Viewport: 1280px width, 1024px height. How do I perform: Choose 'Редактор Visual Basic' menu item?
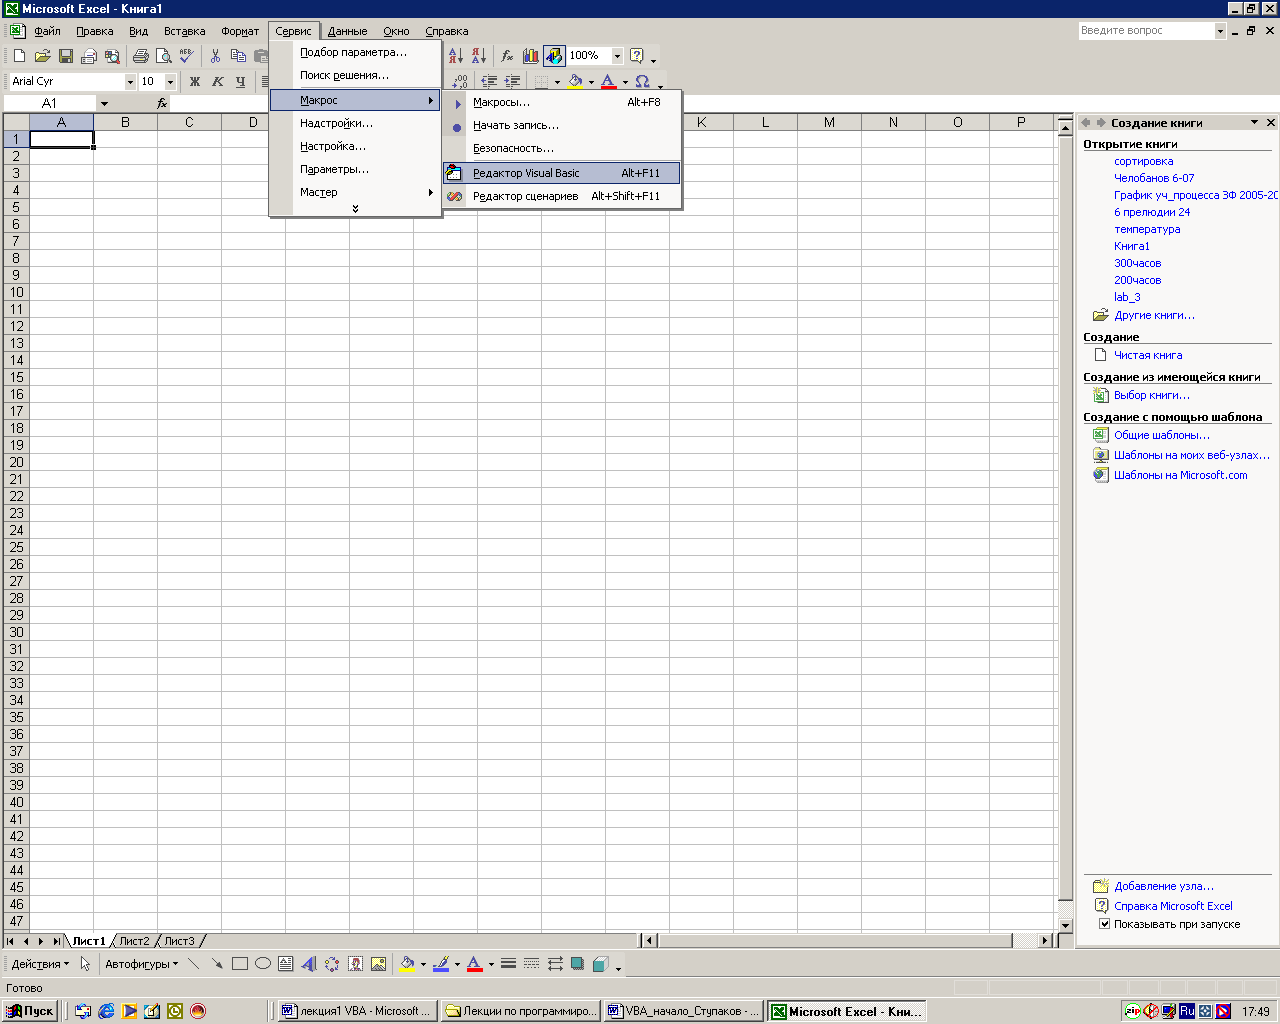tap(562, 173)
